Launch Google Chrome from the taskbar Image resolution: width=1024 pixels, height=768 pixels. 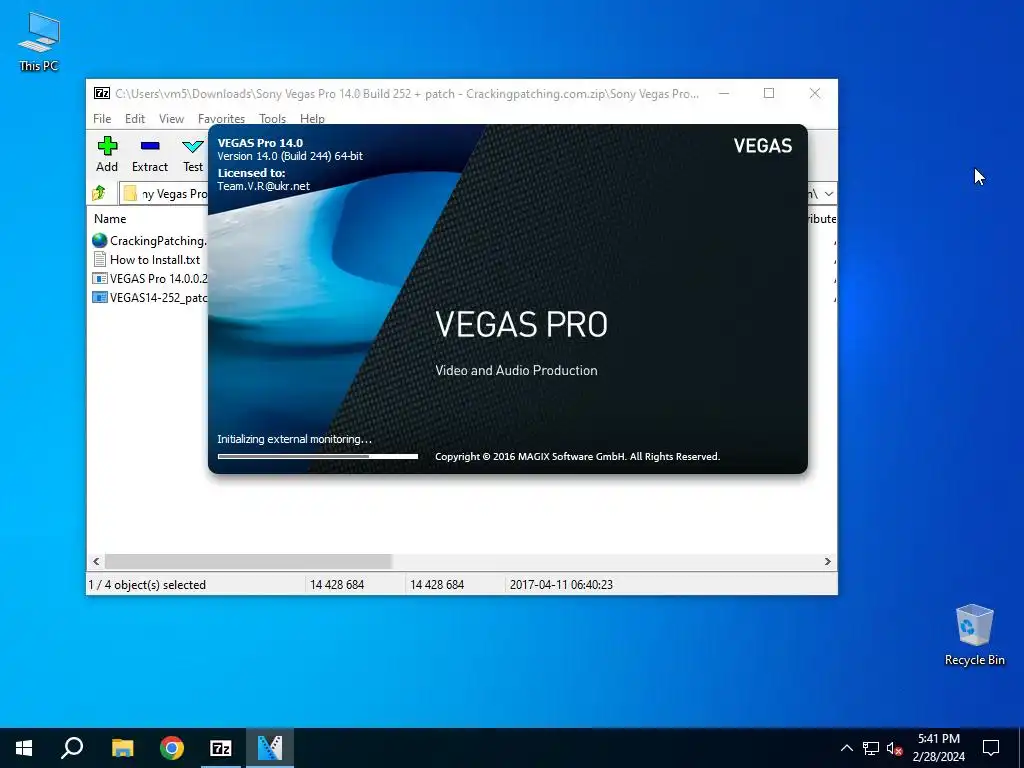coord(172,748)
